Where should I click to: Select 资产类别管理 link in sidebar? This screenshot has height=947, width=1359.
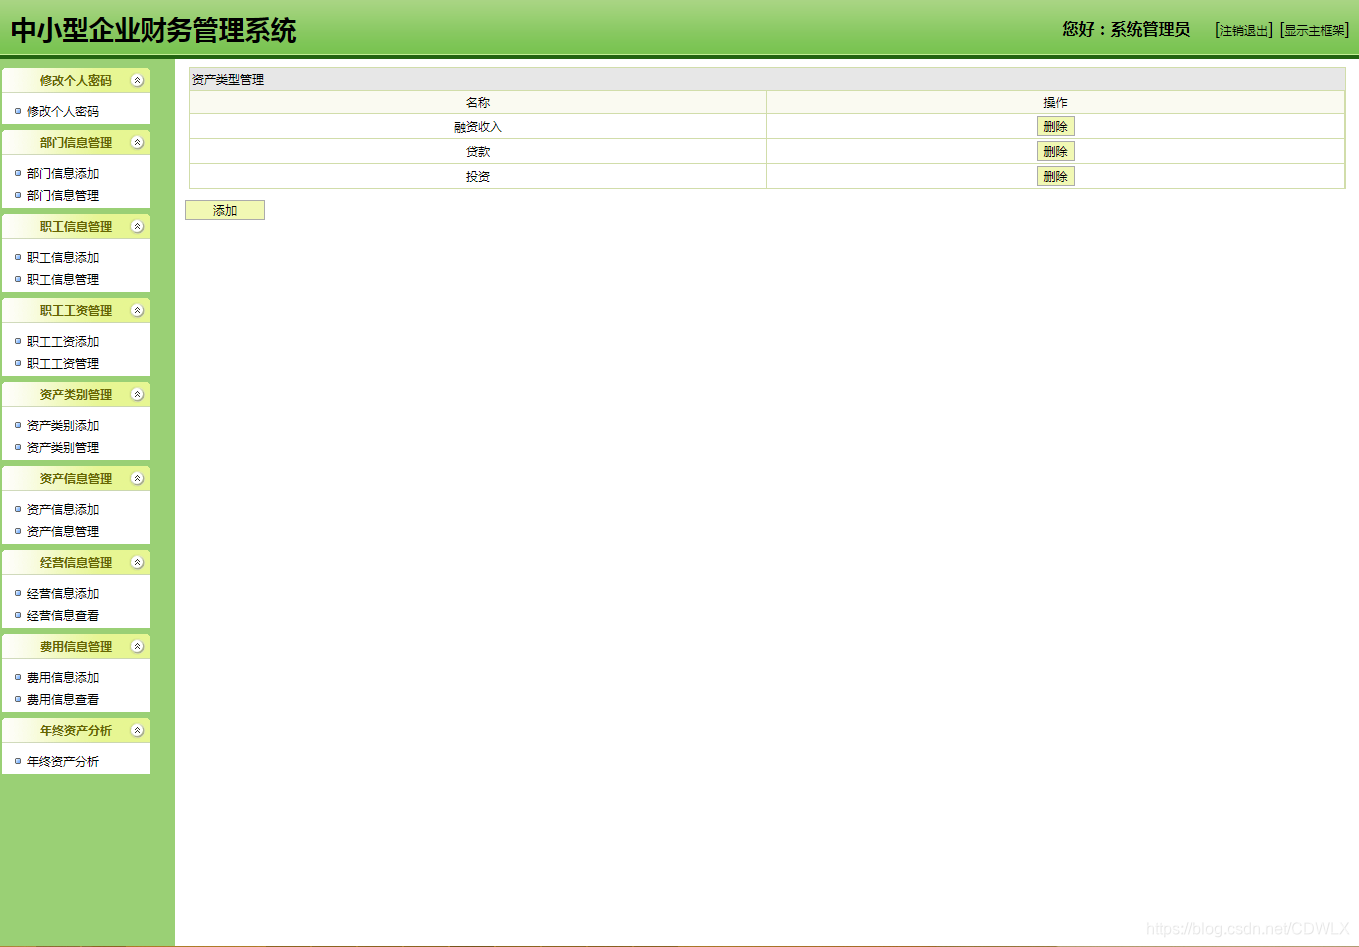click(63, 448)
